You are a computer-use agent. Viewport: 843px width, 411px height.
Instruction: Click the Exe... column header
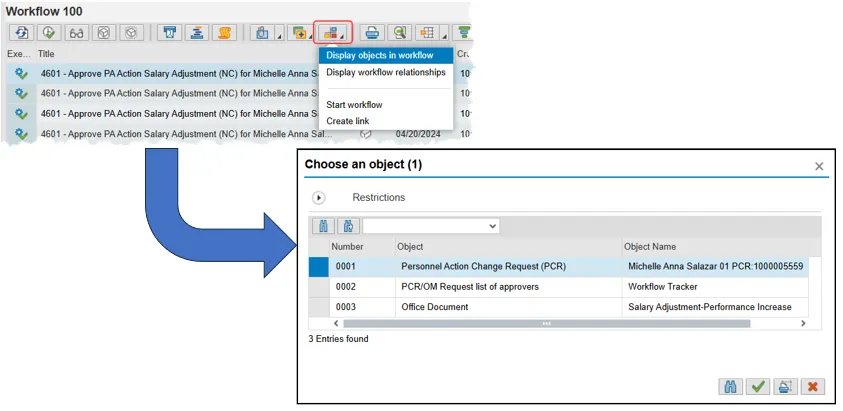click(19, 54)
